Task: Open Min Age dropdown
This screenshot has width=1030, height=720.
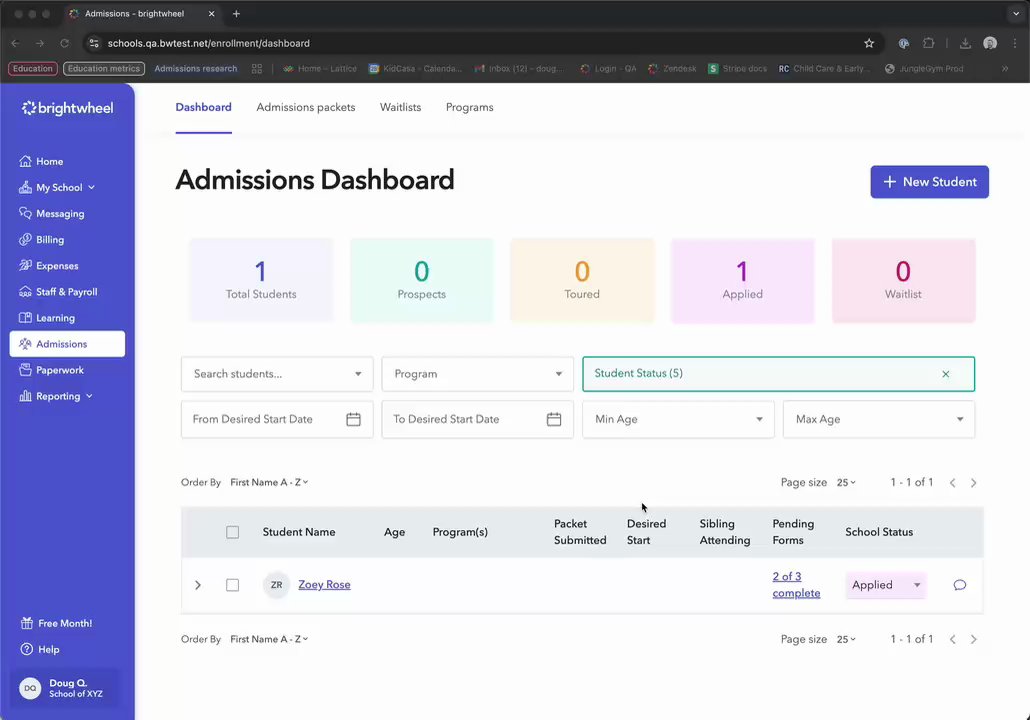Action: tap(678, 419)
